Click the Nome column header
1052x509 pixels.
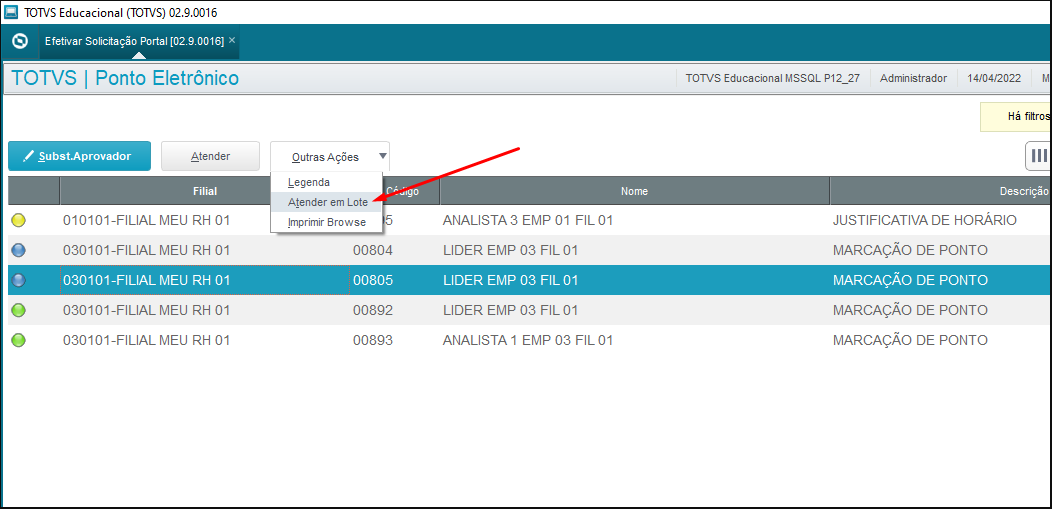pos(634,191)
